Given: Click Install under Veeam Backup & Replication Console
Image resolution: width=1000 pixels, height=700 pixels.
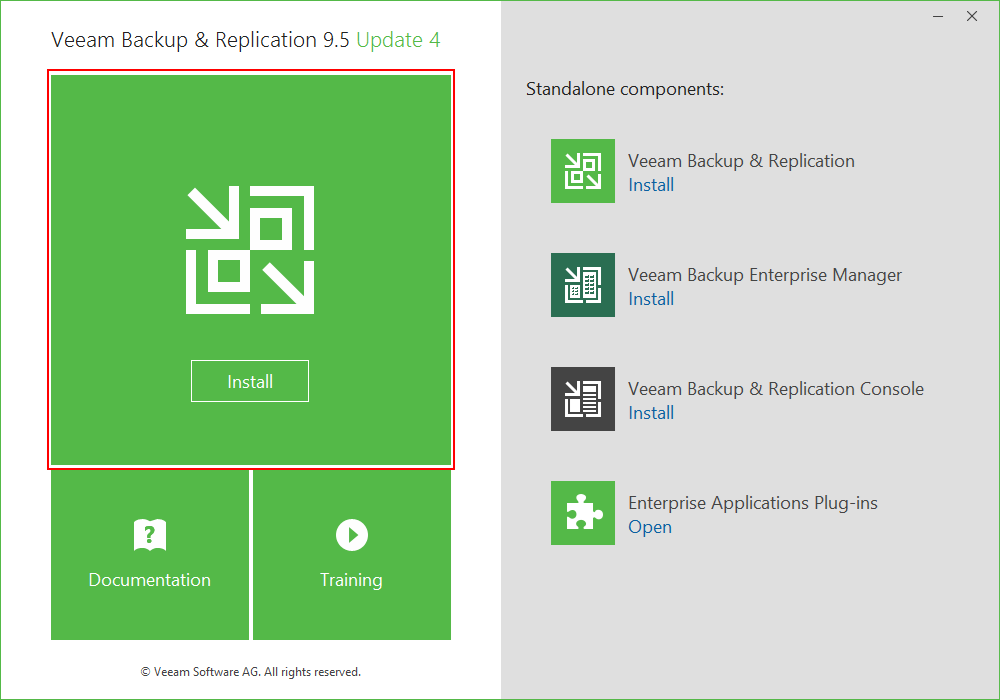Looking at the screenshot, I should tap(651, 413).
